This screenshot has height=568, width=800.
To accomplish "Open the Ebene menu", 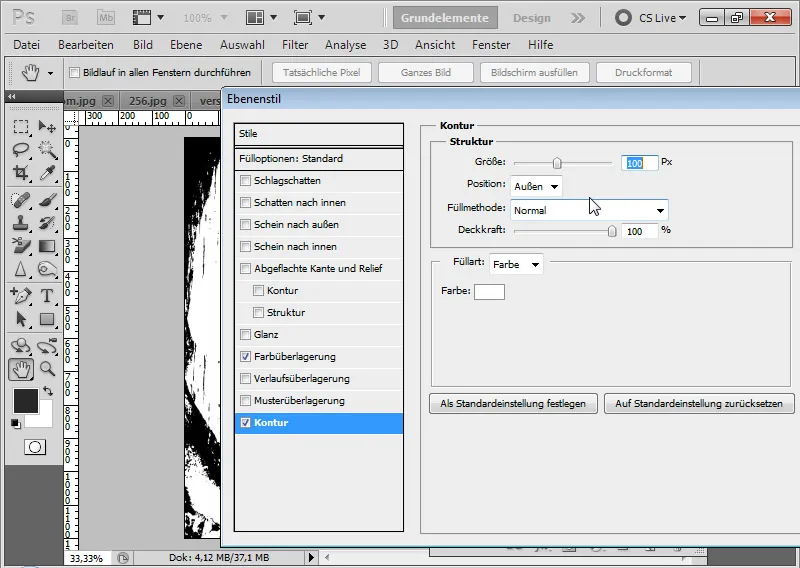I will coord(186,45).
